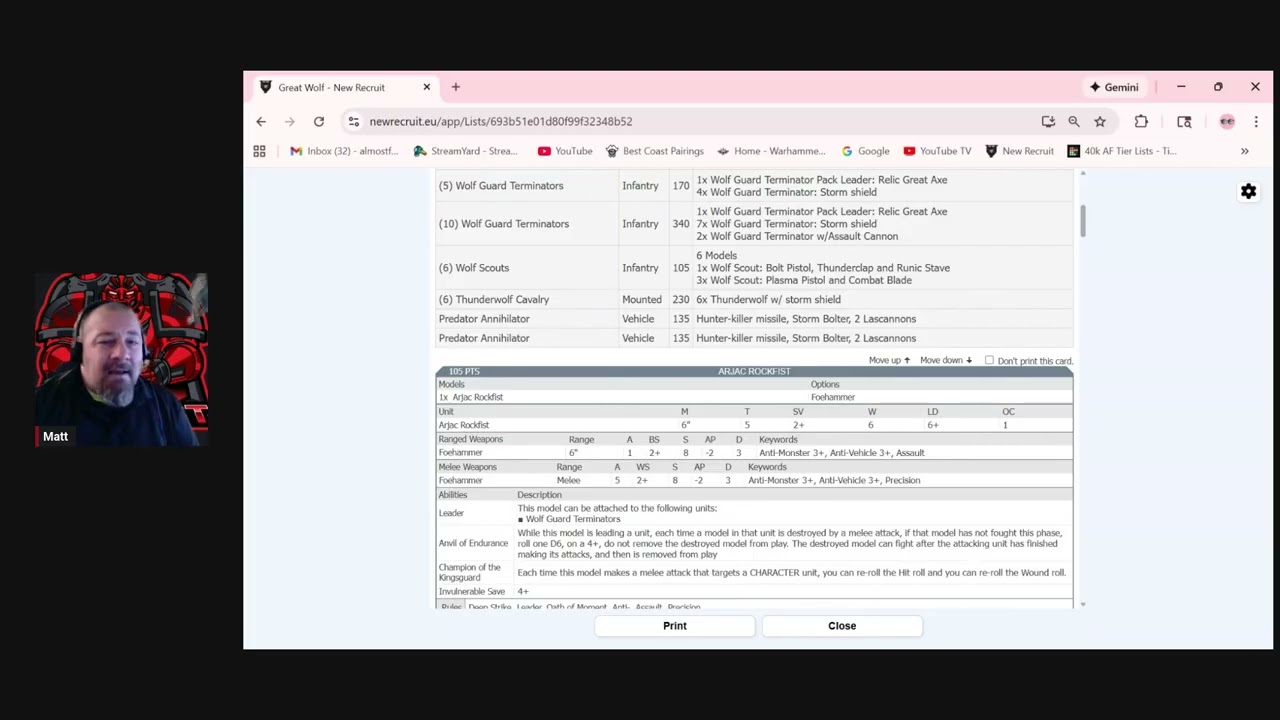The width and height of the screenshot is (1280, 720).
Task: Select the (5) Wolf Guard Terminators row
Action: (754, 186)
